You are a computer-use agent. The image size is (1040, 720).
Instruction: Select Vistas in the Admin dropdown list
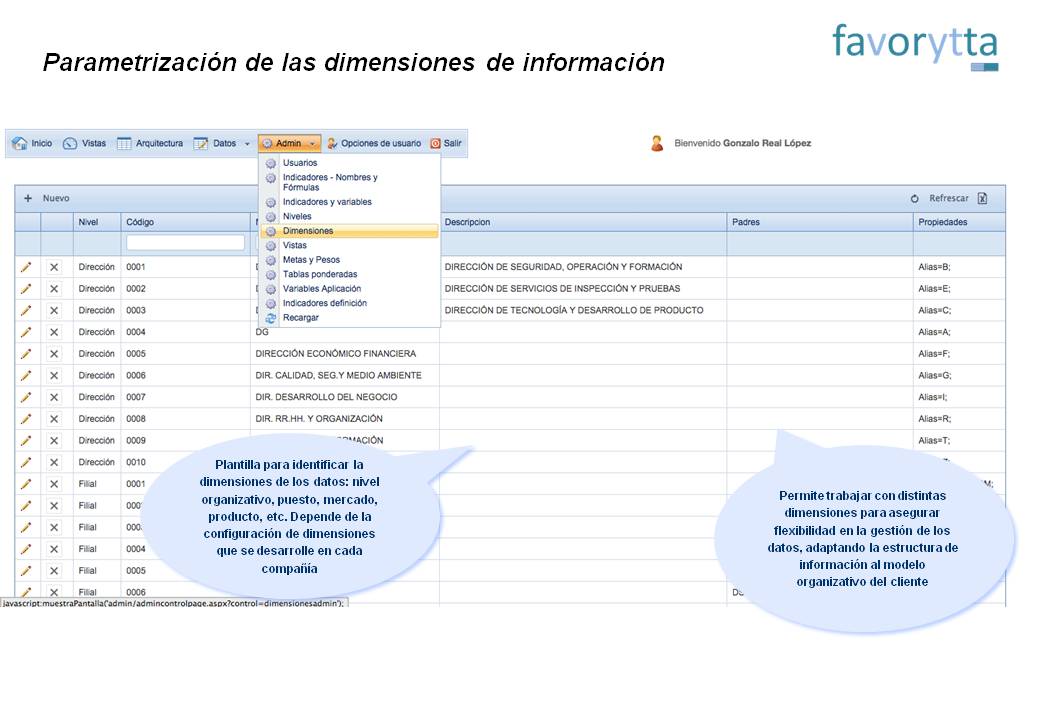tap(294, 245)
